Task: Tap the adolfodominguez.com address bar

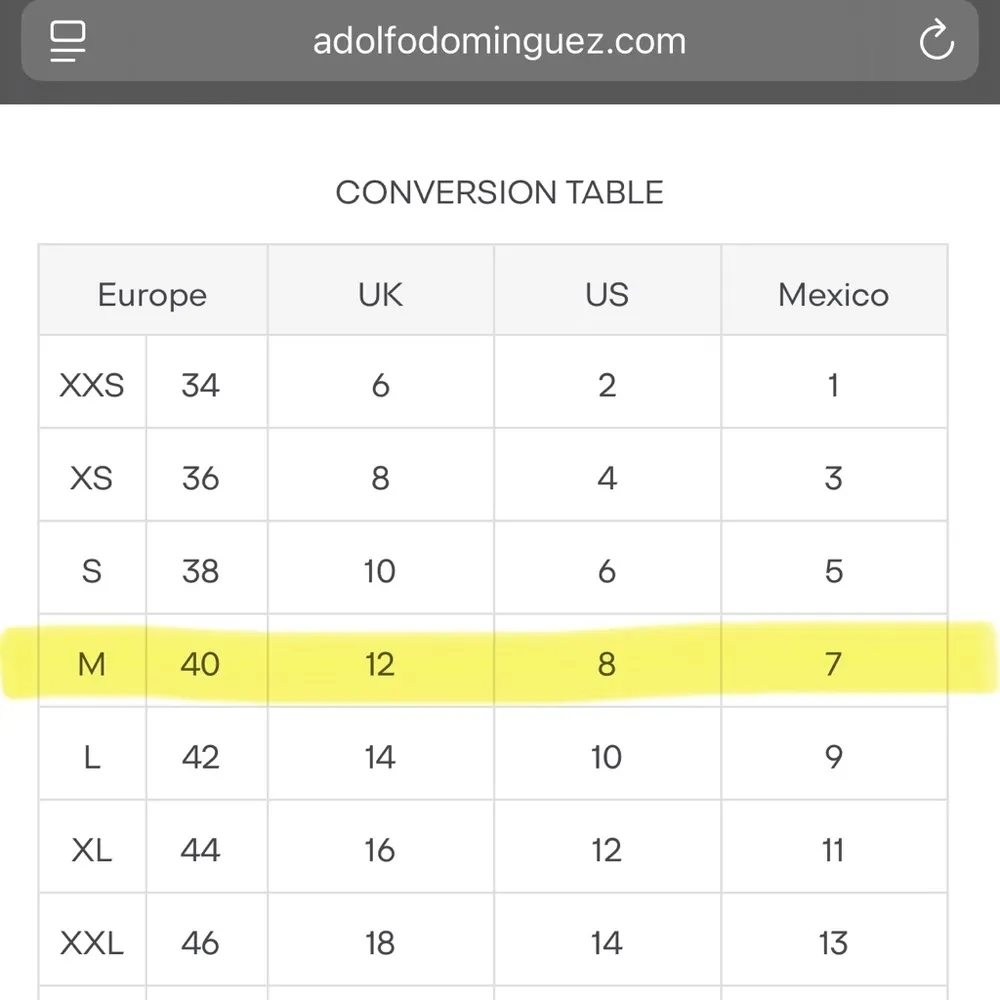Action: pyautogui.click(x=499, y=41)
